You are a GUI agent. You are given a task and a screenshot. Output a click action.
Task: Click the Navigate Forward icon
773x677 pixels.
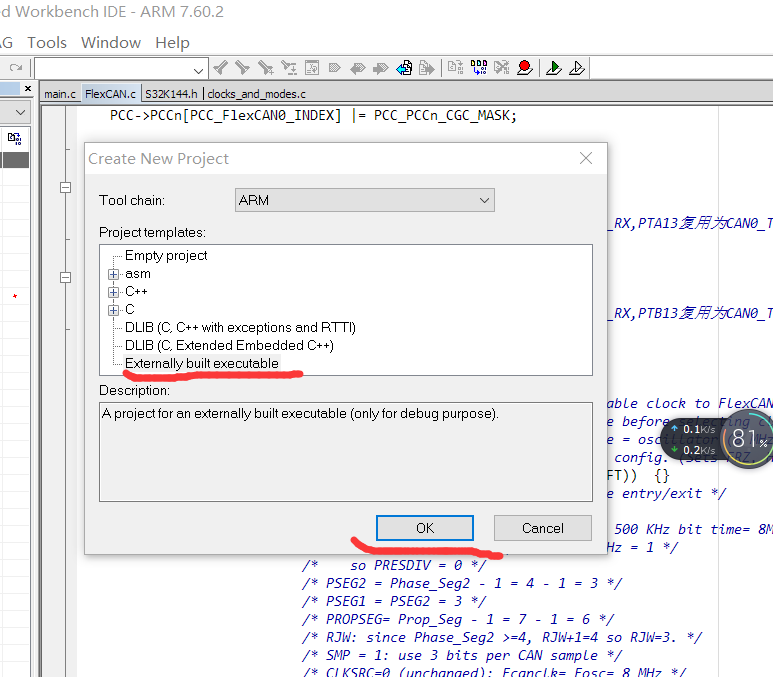[426, 68]
